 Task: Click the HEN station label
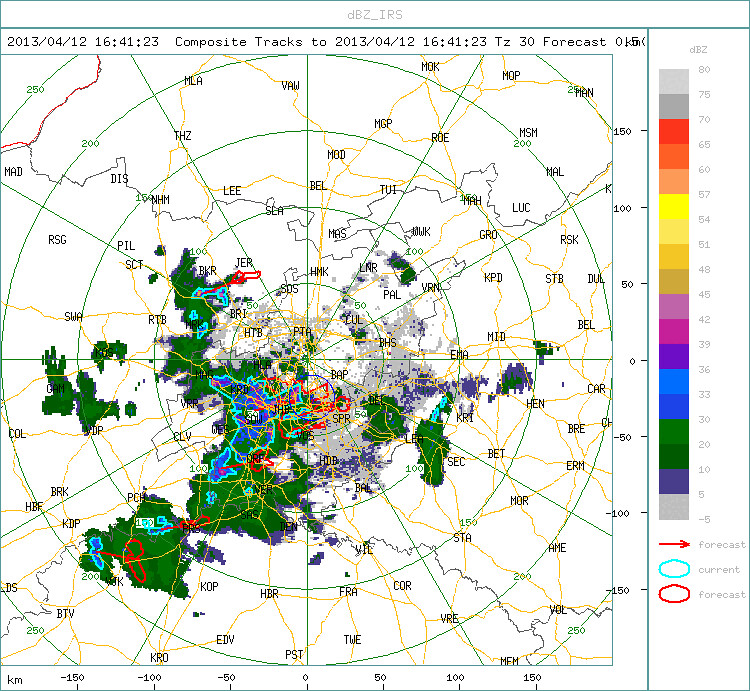(x=535, y=404)
